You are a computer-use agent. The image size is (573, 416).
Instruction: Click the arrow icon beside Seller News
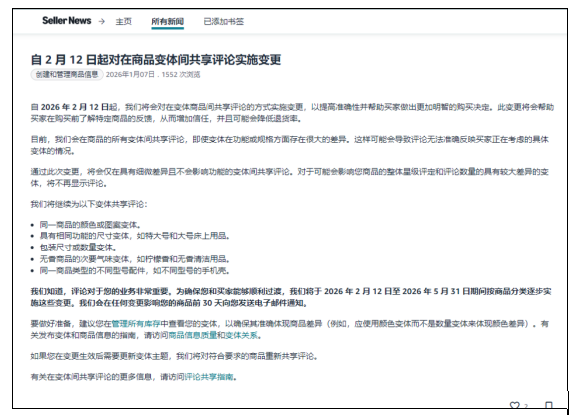coord(102,22)
